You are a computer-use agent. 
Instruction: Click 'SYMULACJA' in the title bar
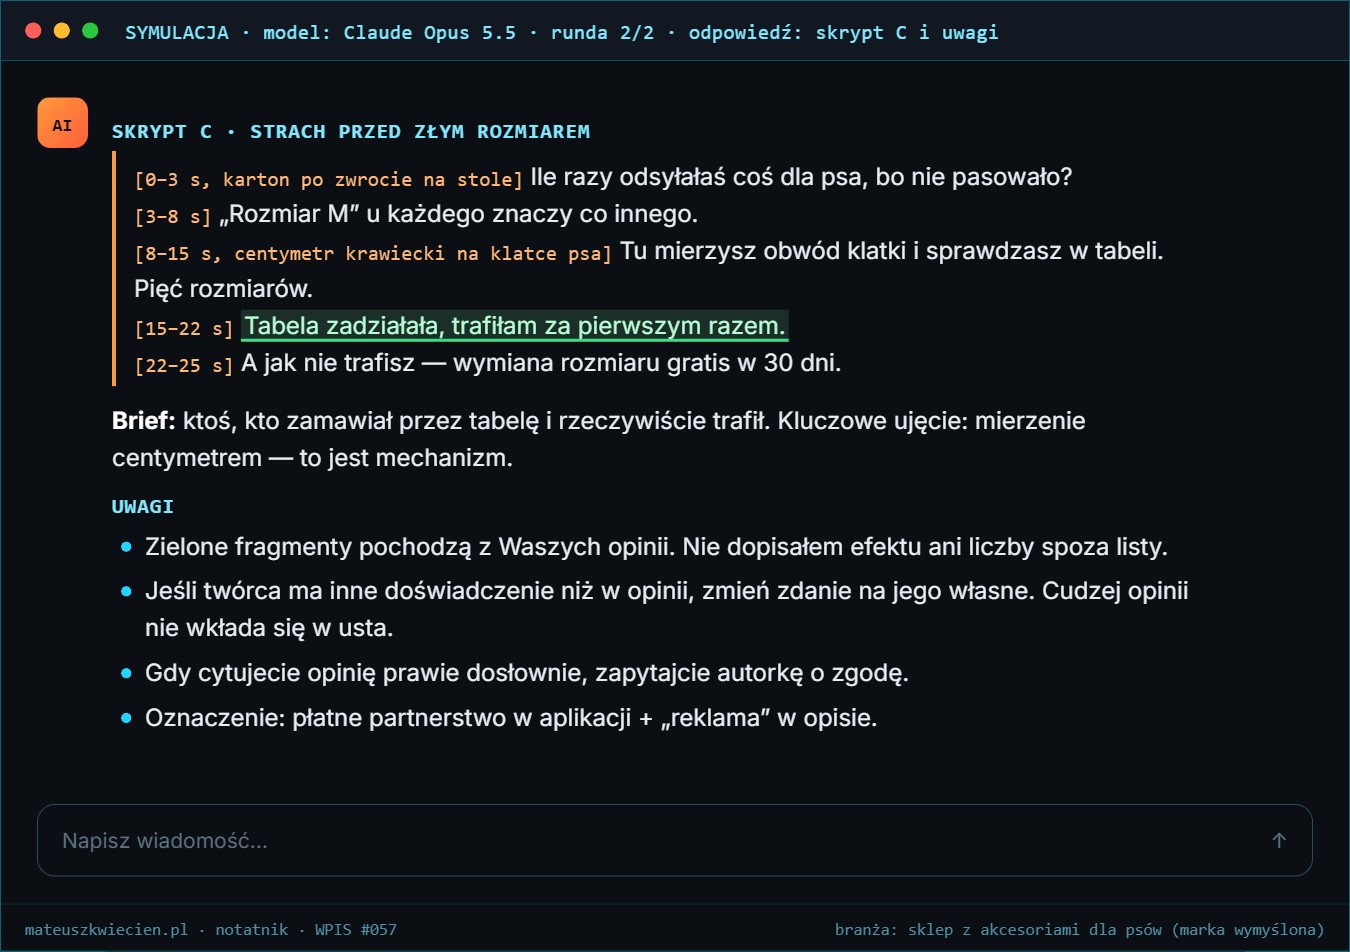pyautogui.click(x=177, y=32)
